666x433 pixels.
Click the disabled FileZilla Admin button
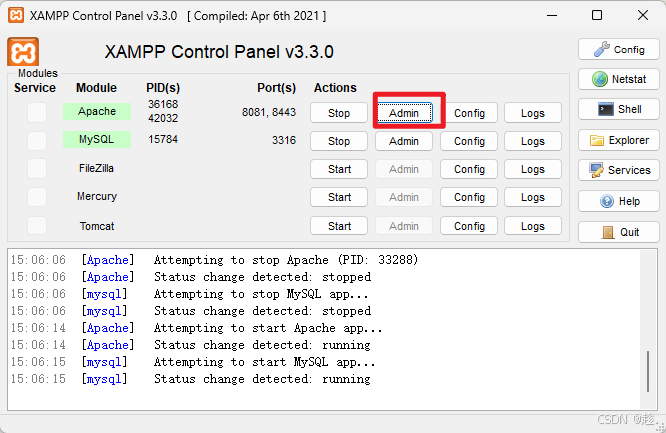(404, 169)
